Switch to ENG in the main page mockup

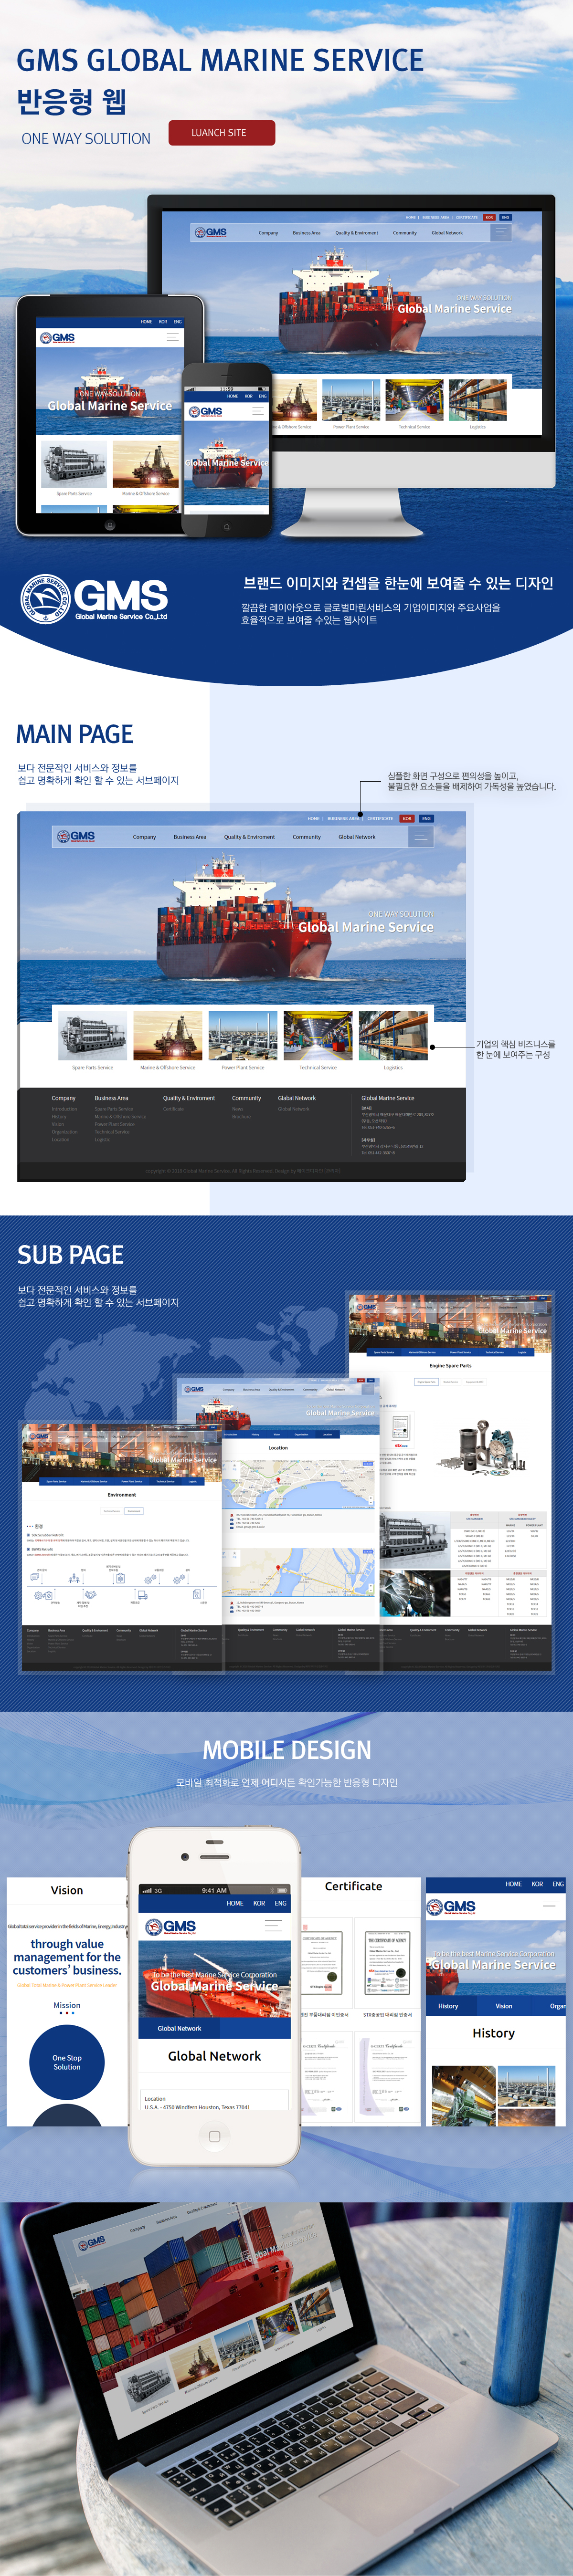pyautogui.click(x=426, y=818)
